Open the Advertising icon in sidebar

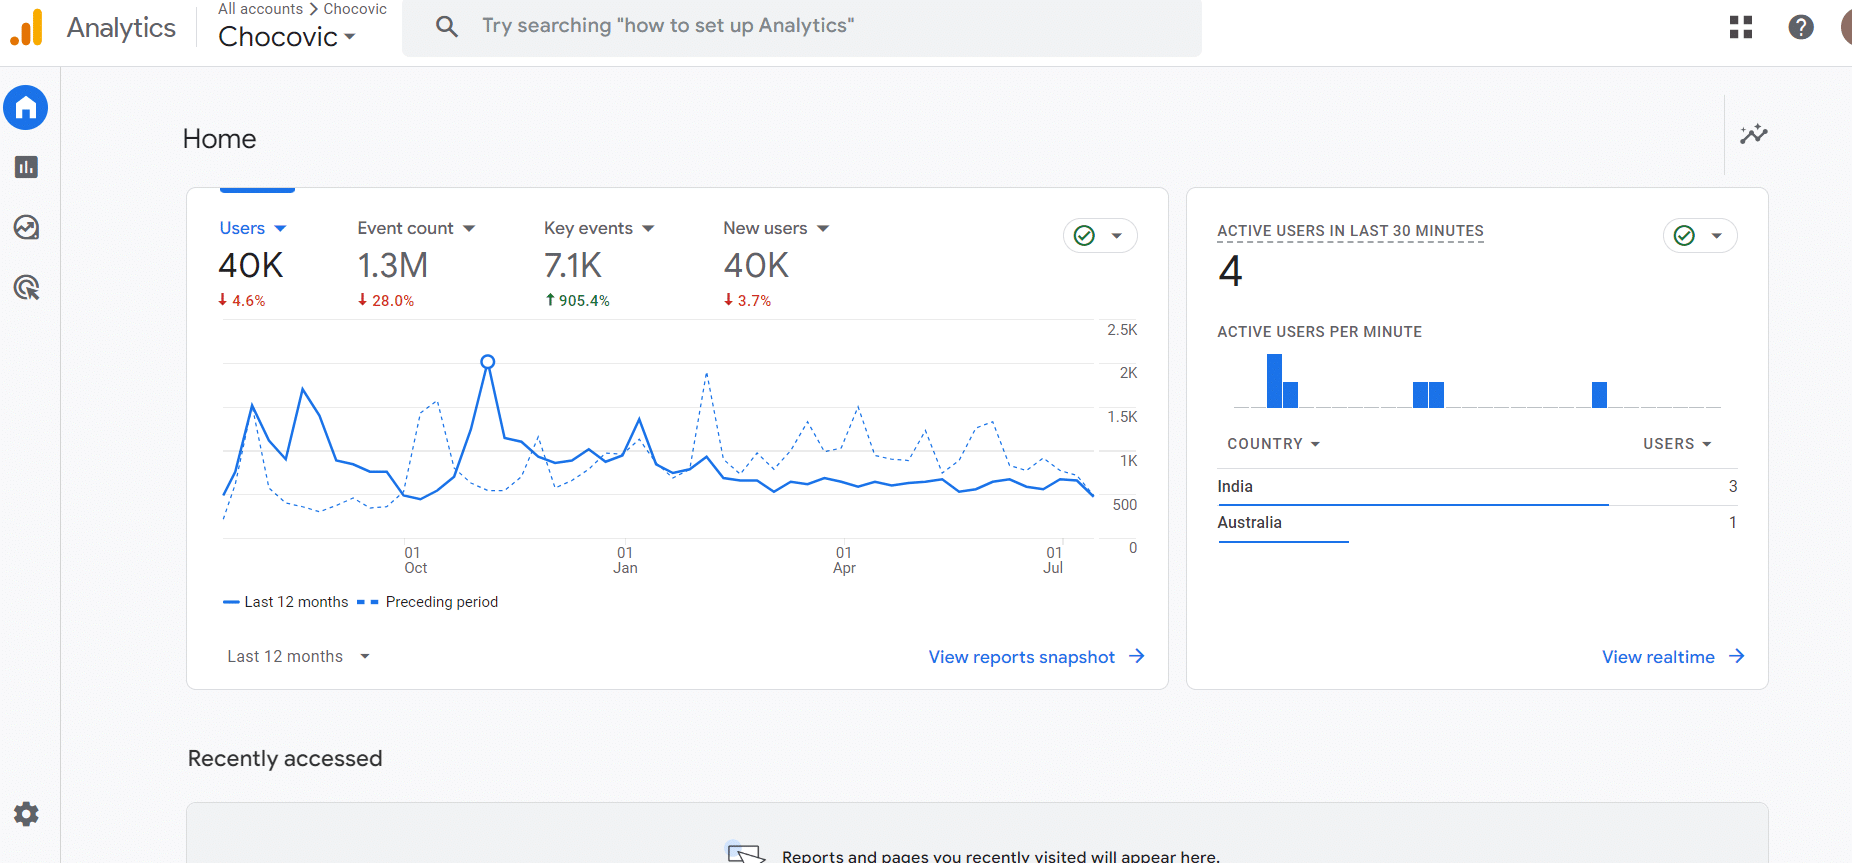click(26, 288)
